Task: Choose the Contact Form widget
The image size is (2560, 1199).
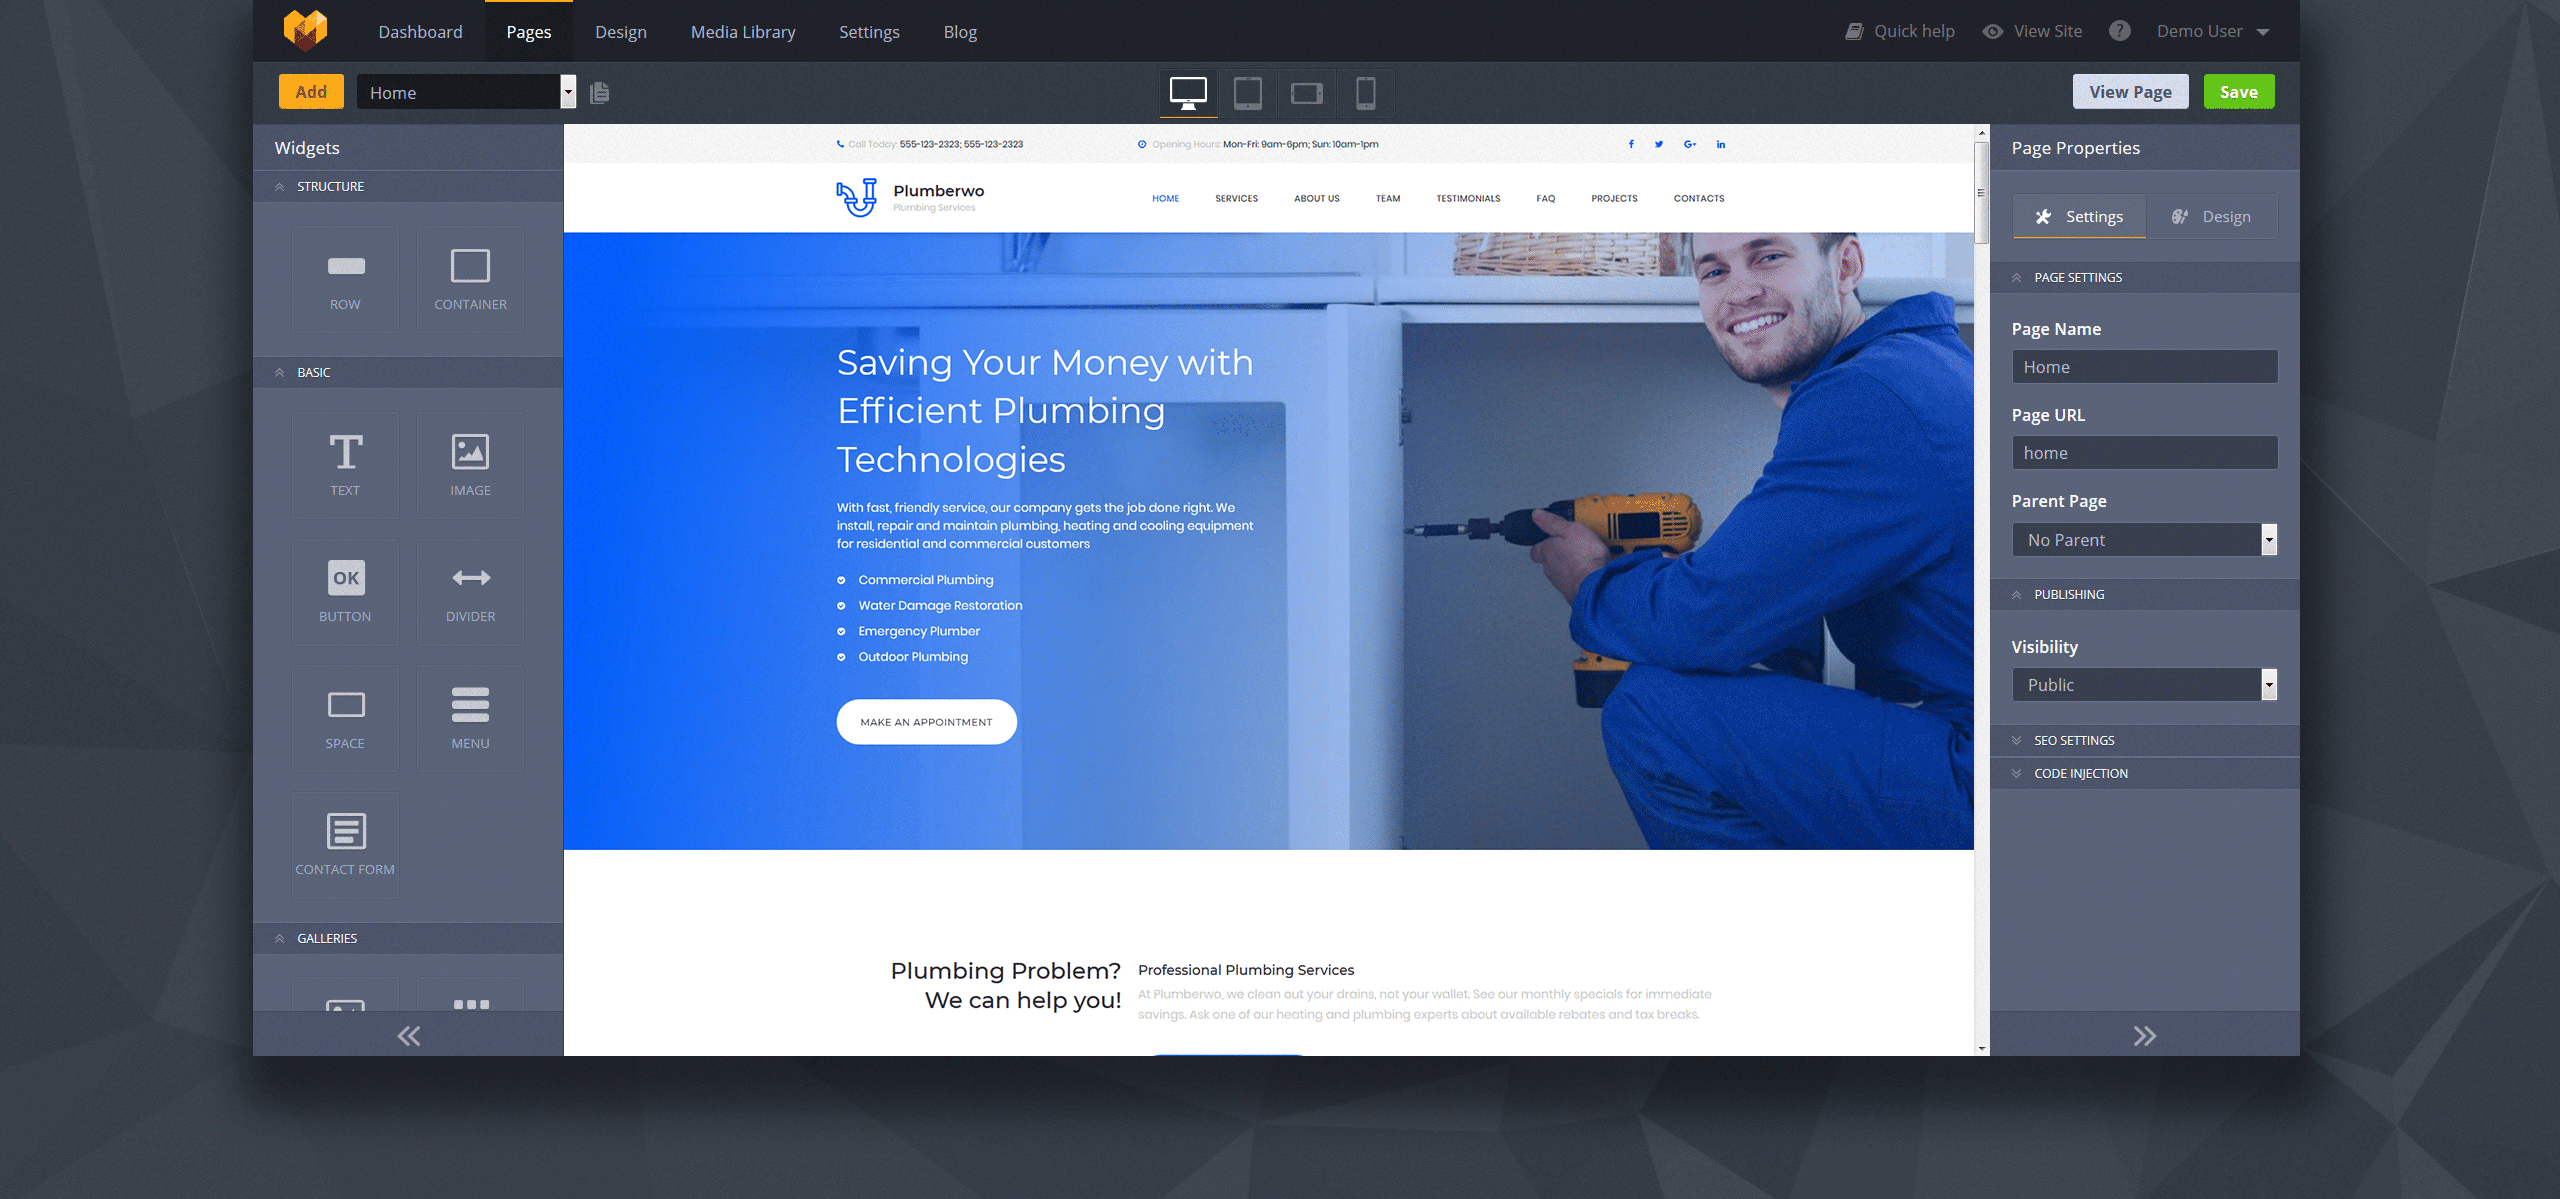Action: pos(345,845)
